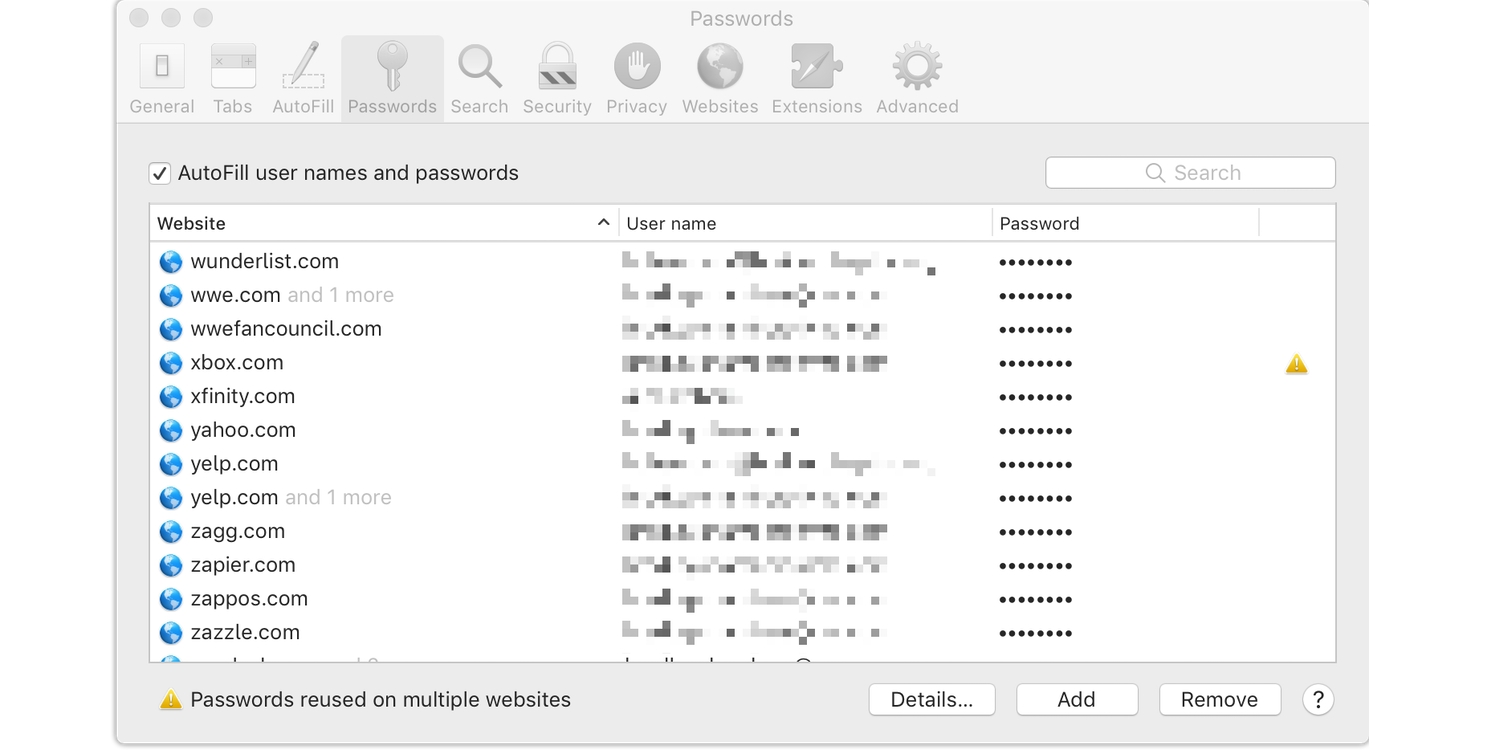Disable AutoFill user names and passwords

[x=160, y=174]
